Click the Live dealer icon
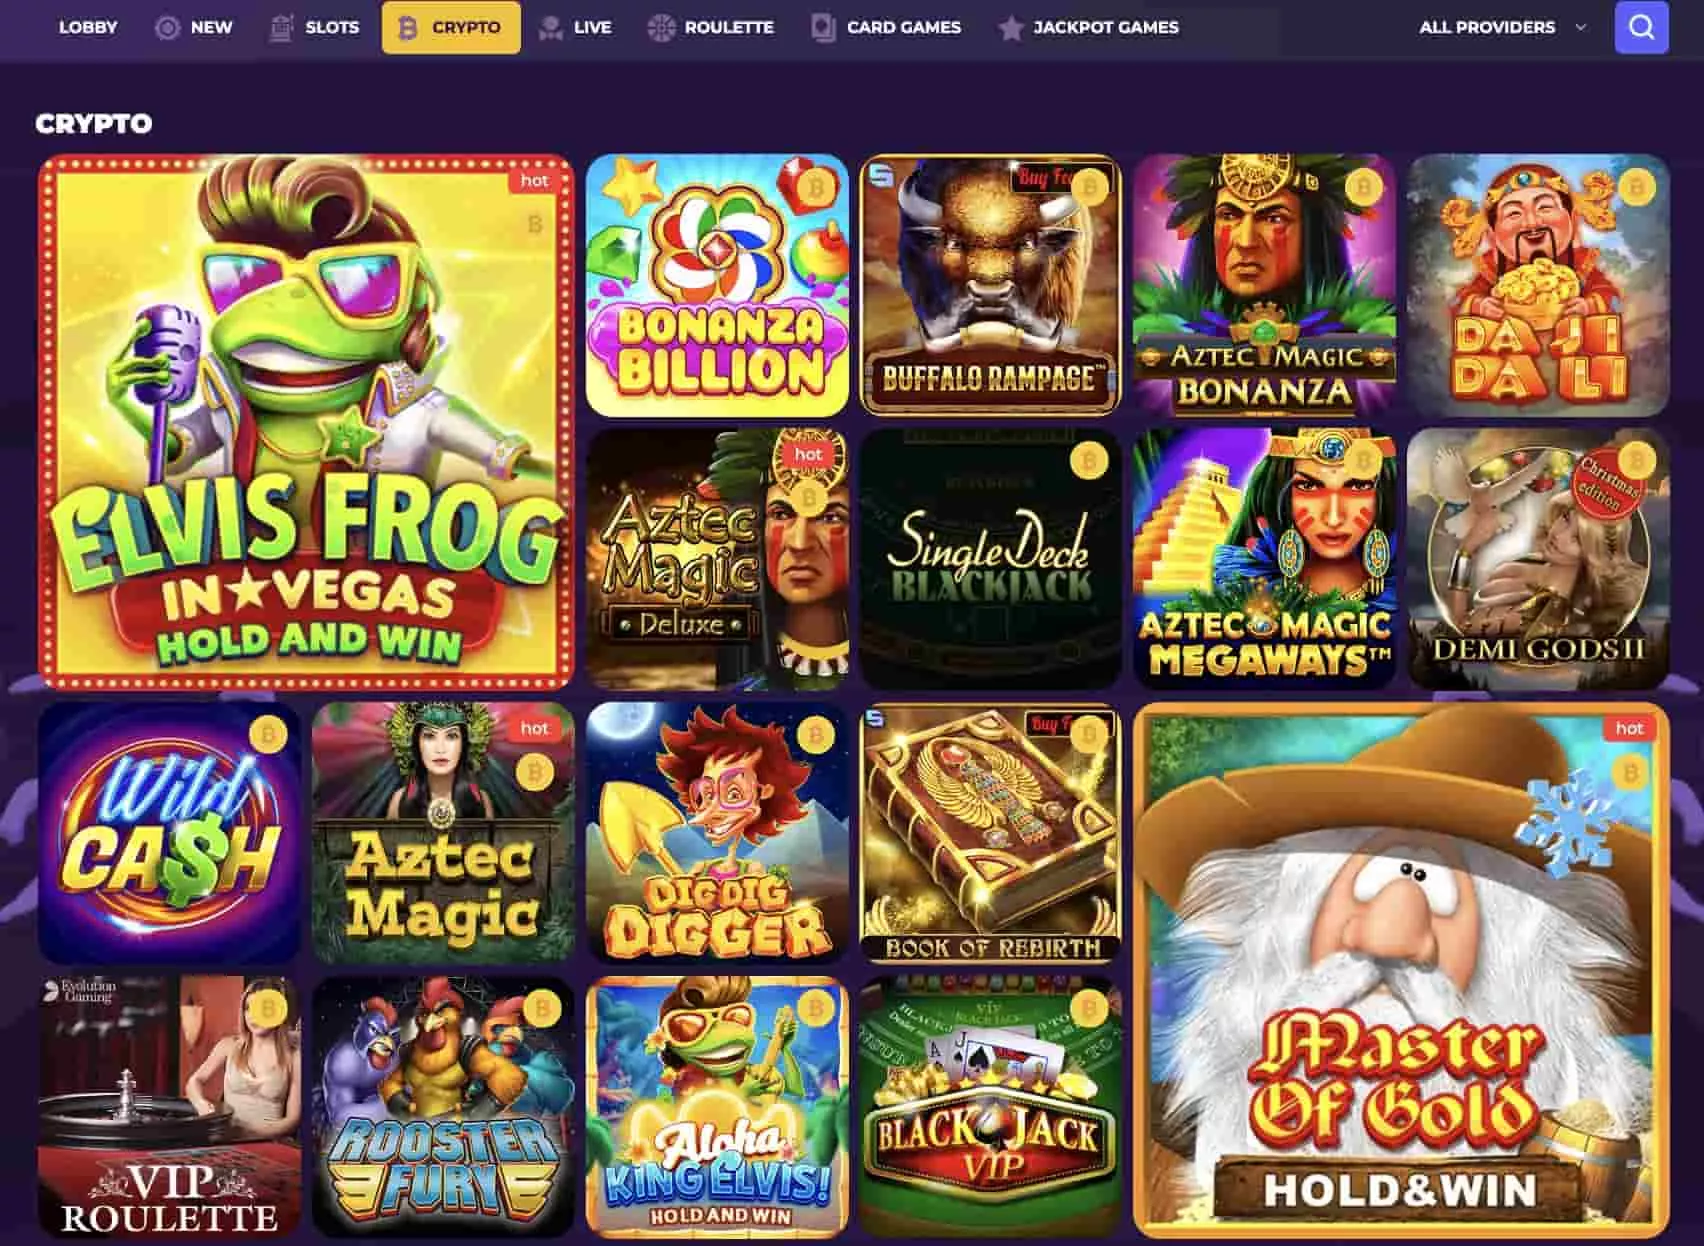1704x1246 pixels. tap(549, 28)
